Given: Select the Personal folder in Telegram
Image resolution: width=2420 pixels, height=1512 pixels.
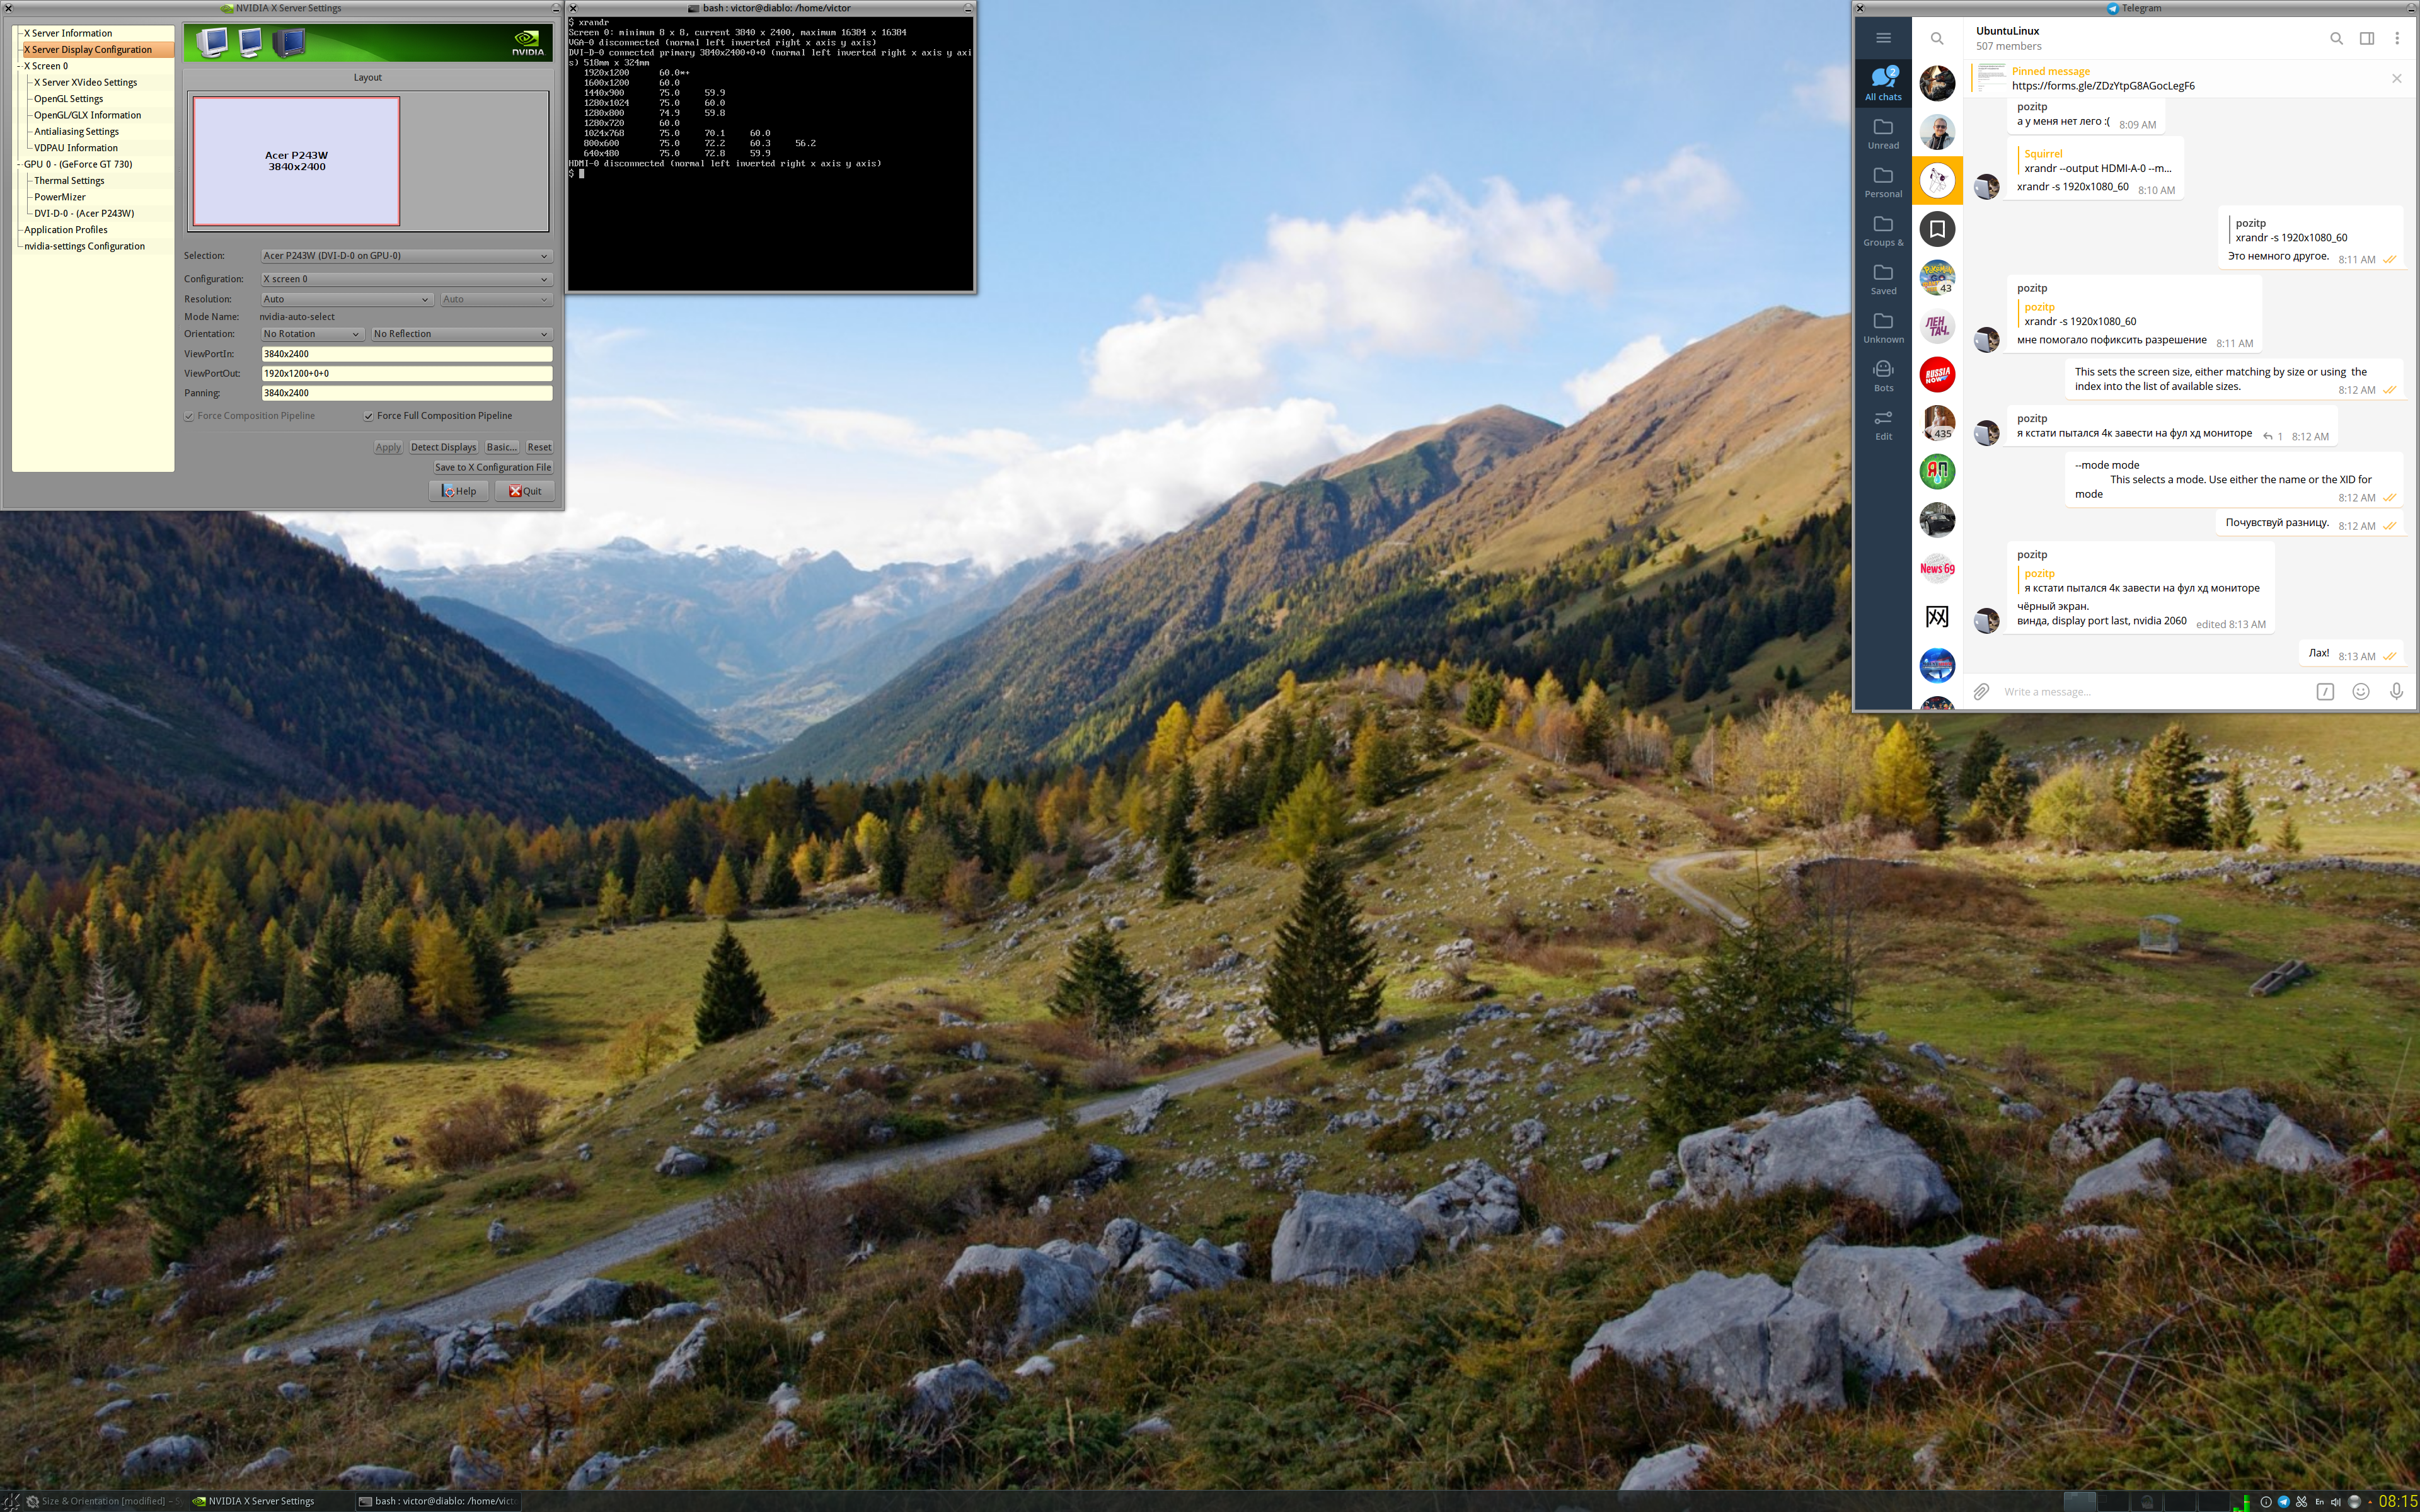Looking at the screenshot, I should [1883, 182].
